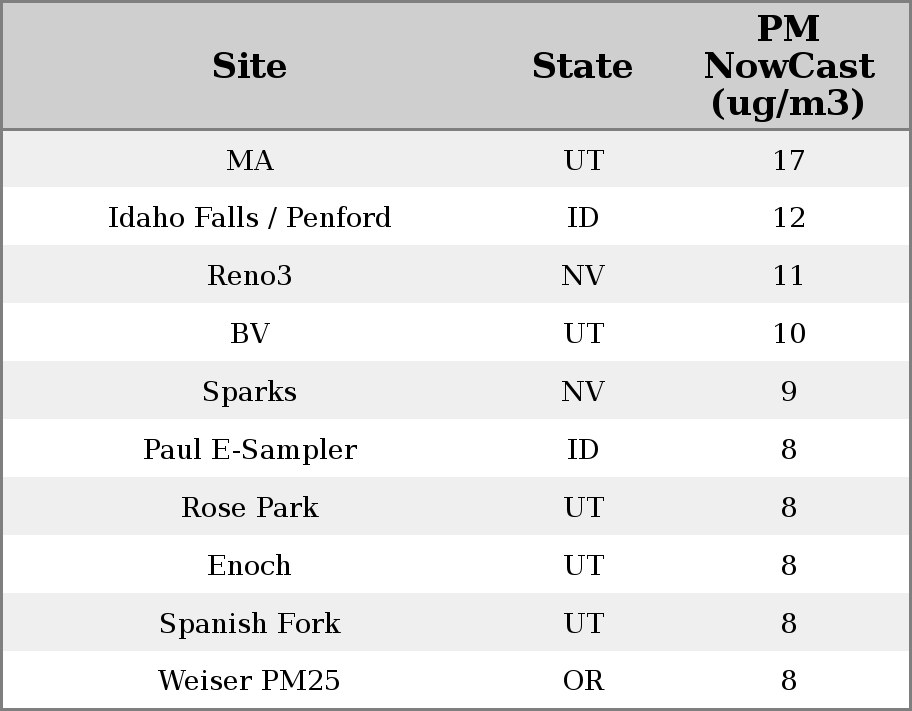Viewport: 912px width, 711px height.
Task: Choose the Sparks site row
Action: (249, 392)
